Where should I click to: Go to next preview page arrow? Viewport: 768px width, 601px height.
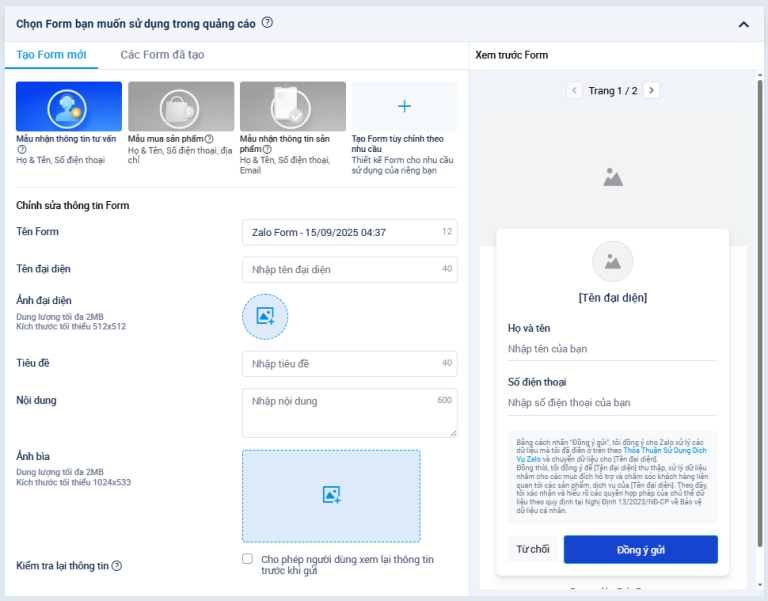click(x=651, y=90)
